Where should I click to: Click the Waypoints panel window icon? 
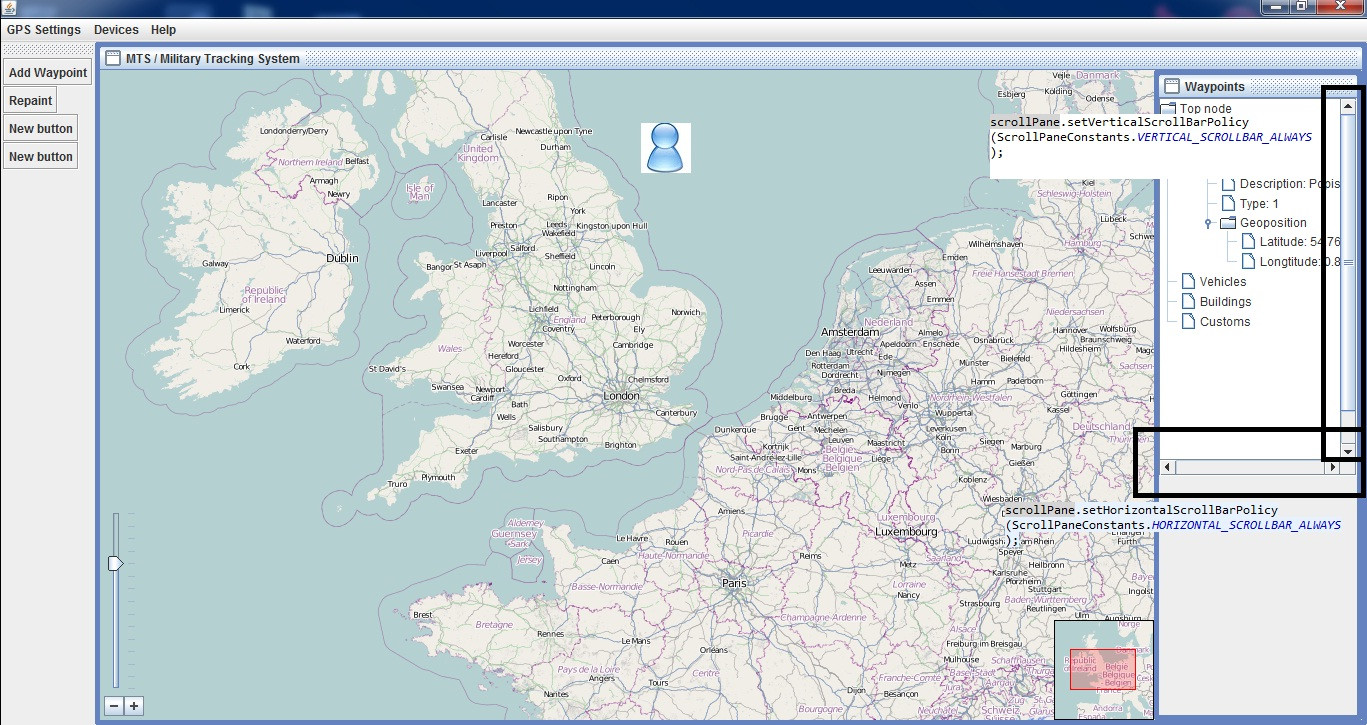click(1172, 87)
